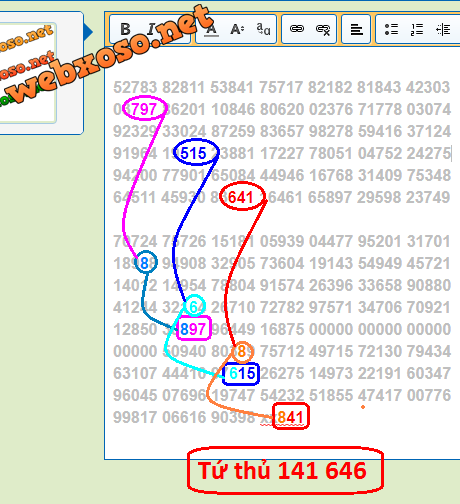Click the number 83657 in the editor
The image size is (460, 504).
click(x=282, y=131)
